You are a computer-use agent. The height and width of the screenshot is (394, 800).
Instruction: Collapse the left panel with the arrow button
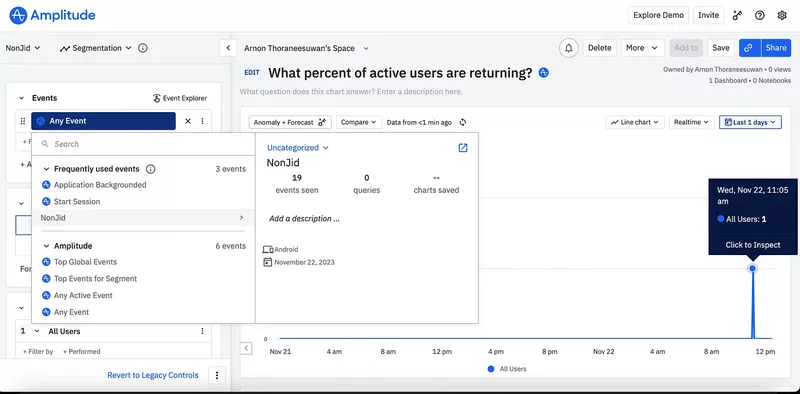click(x=228, y=48)
